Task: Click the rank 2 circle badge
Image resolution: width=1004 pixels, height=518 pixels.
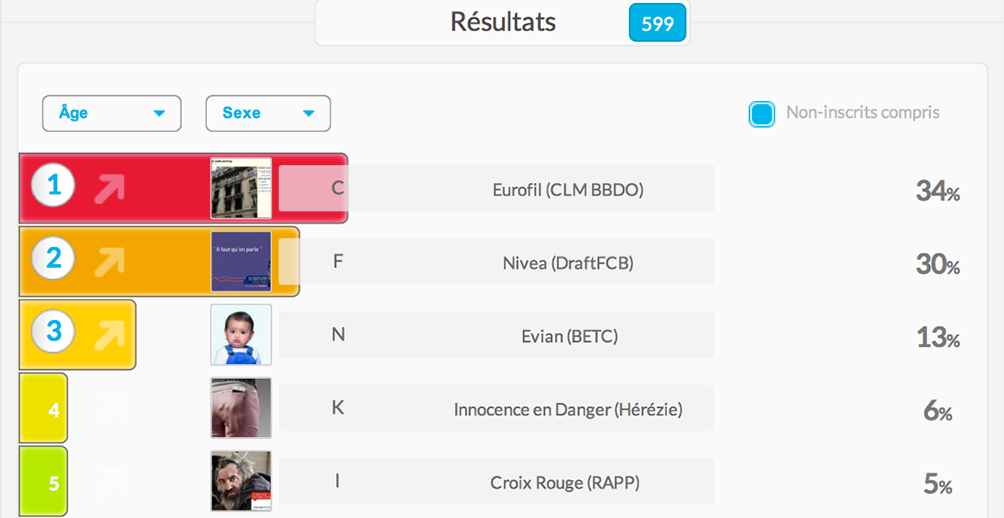Action: pyautogui.click(x=54, y=259)
